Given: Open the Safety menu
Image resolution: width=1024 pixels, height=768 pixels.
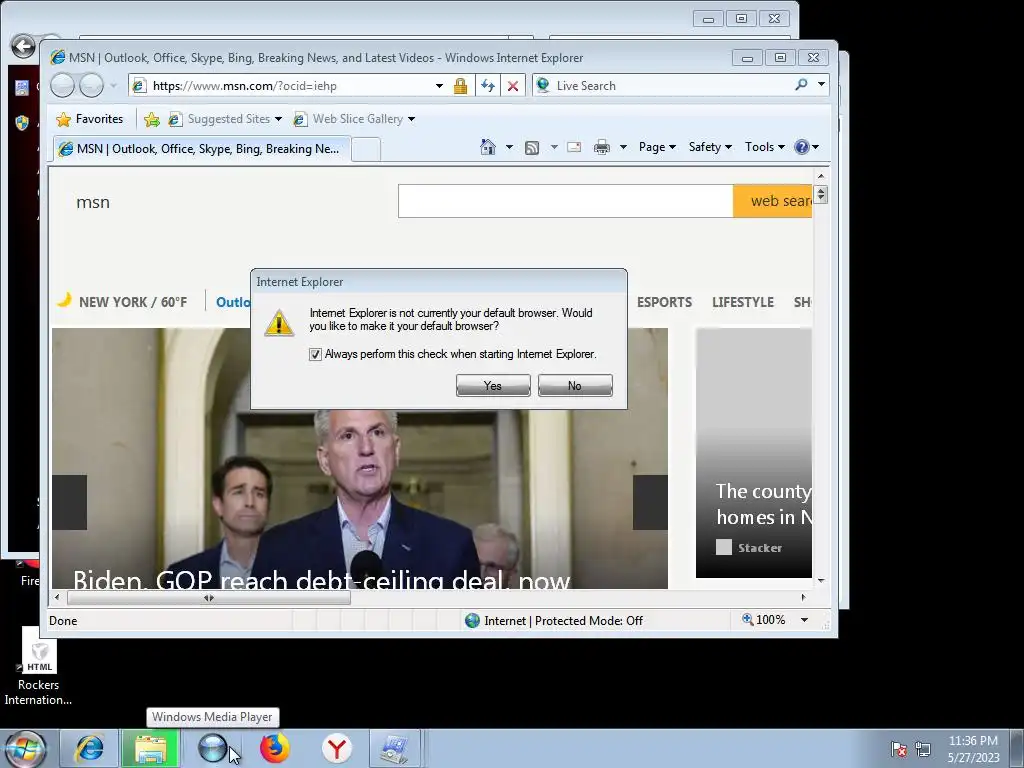Looking at the screenshot, I should coord(710,147).
